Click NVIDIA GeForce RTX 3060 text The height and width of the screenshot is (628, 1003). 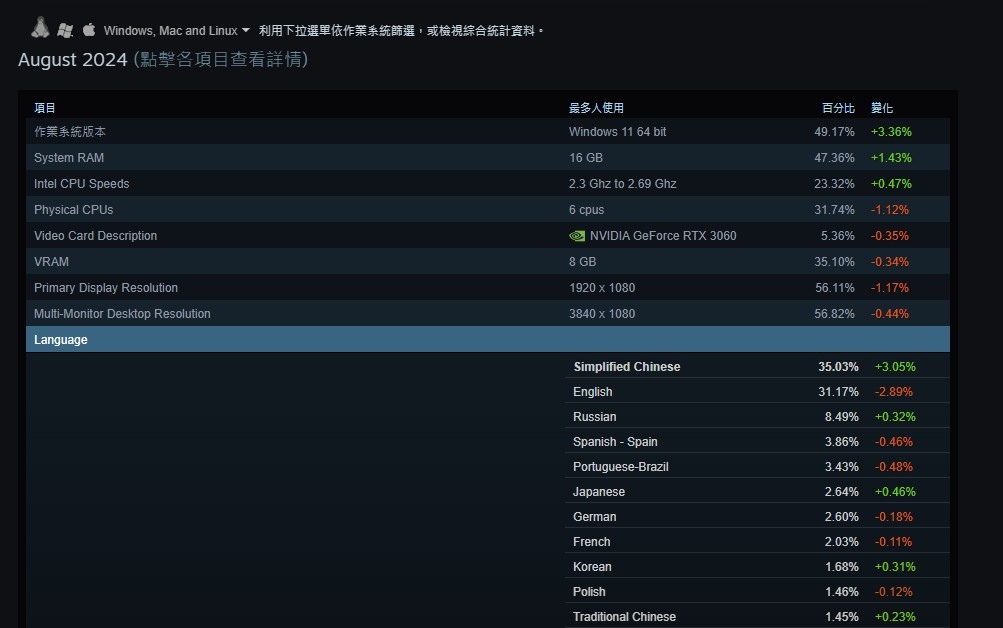point(662,236)
